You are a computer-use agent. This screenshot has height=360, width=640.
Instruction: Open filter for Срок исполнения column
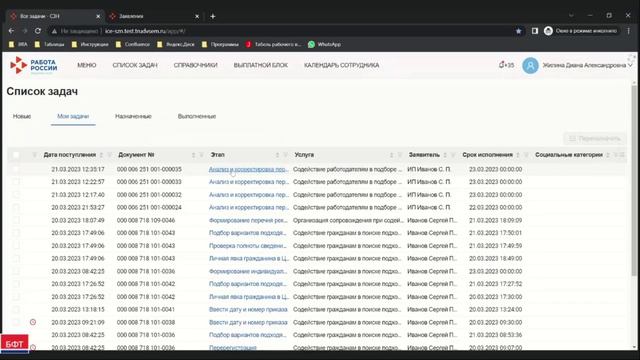(526, 155)
